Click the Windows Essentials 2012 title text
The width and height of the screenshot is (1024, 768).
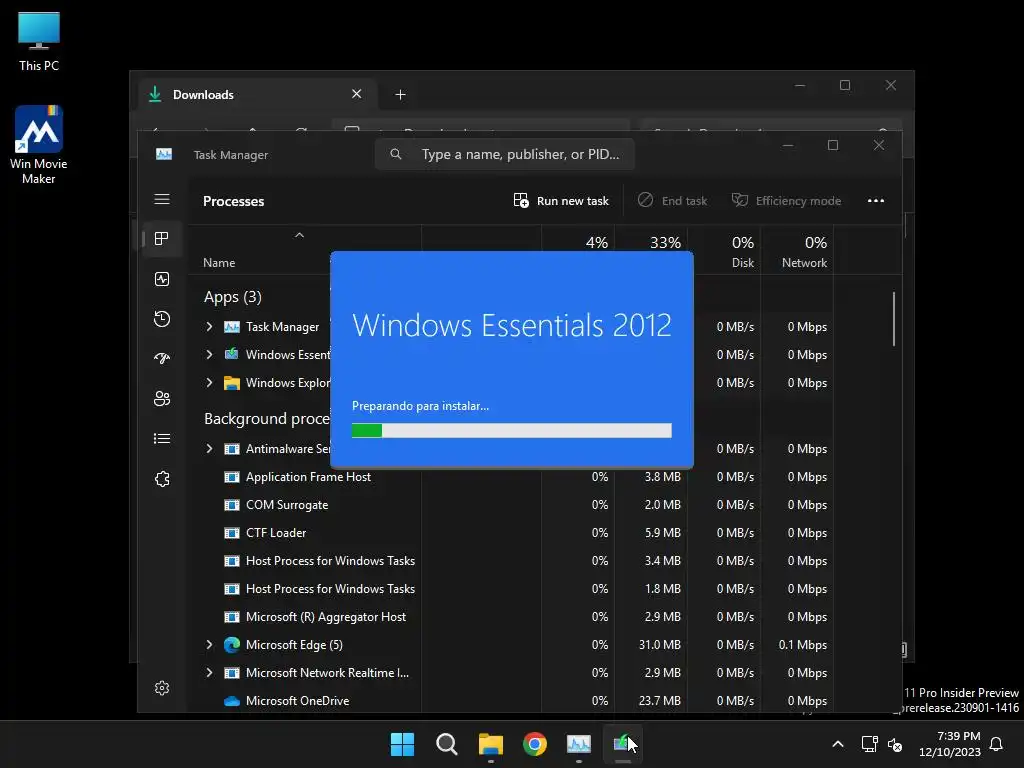coord(511,325)
